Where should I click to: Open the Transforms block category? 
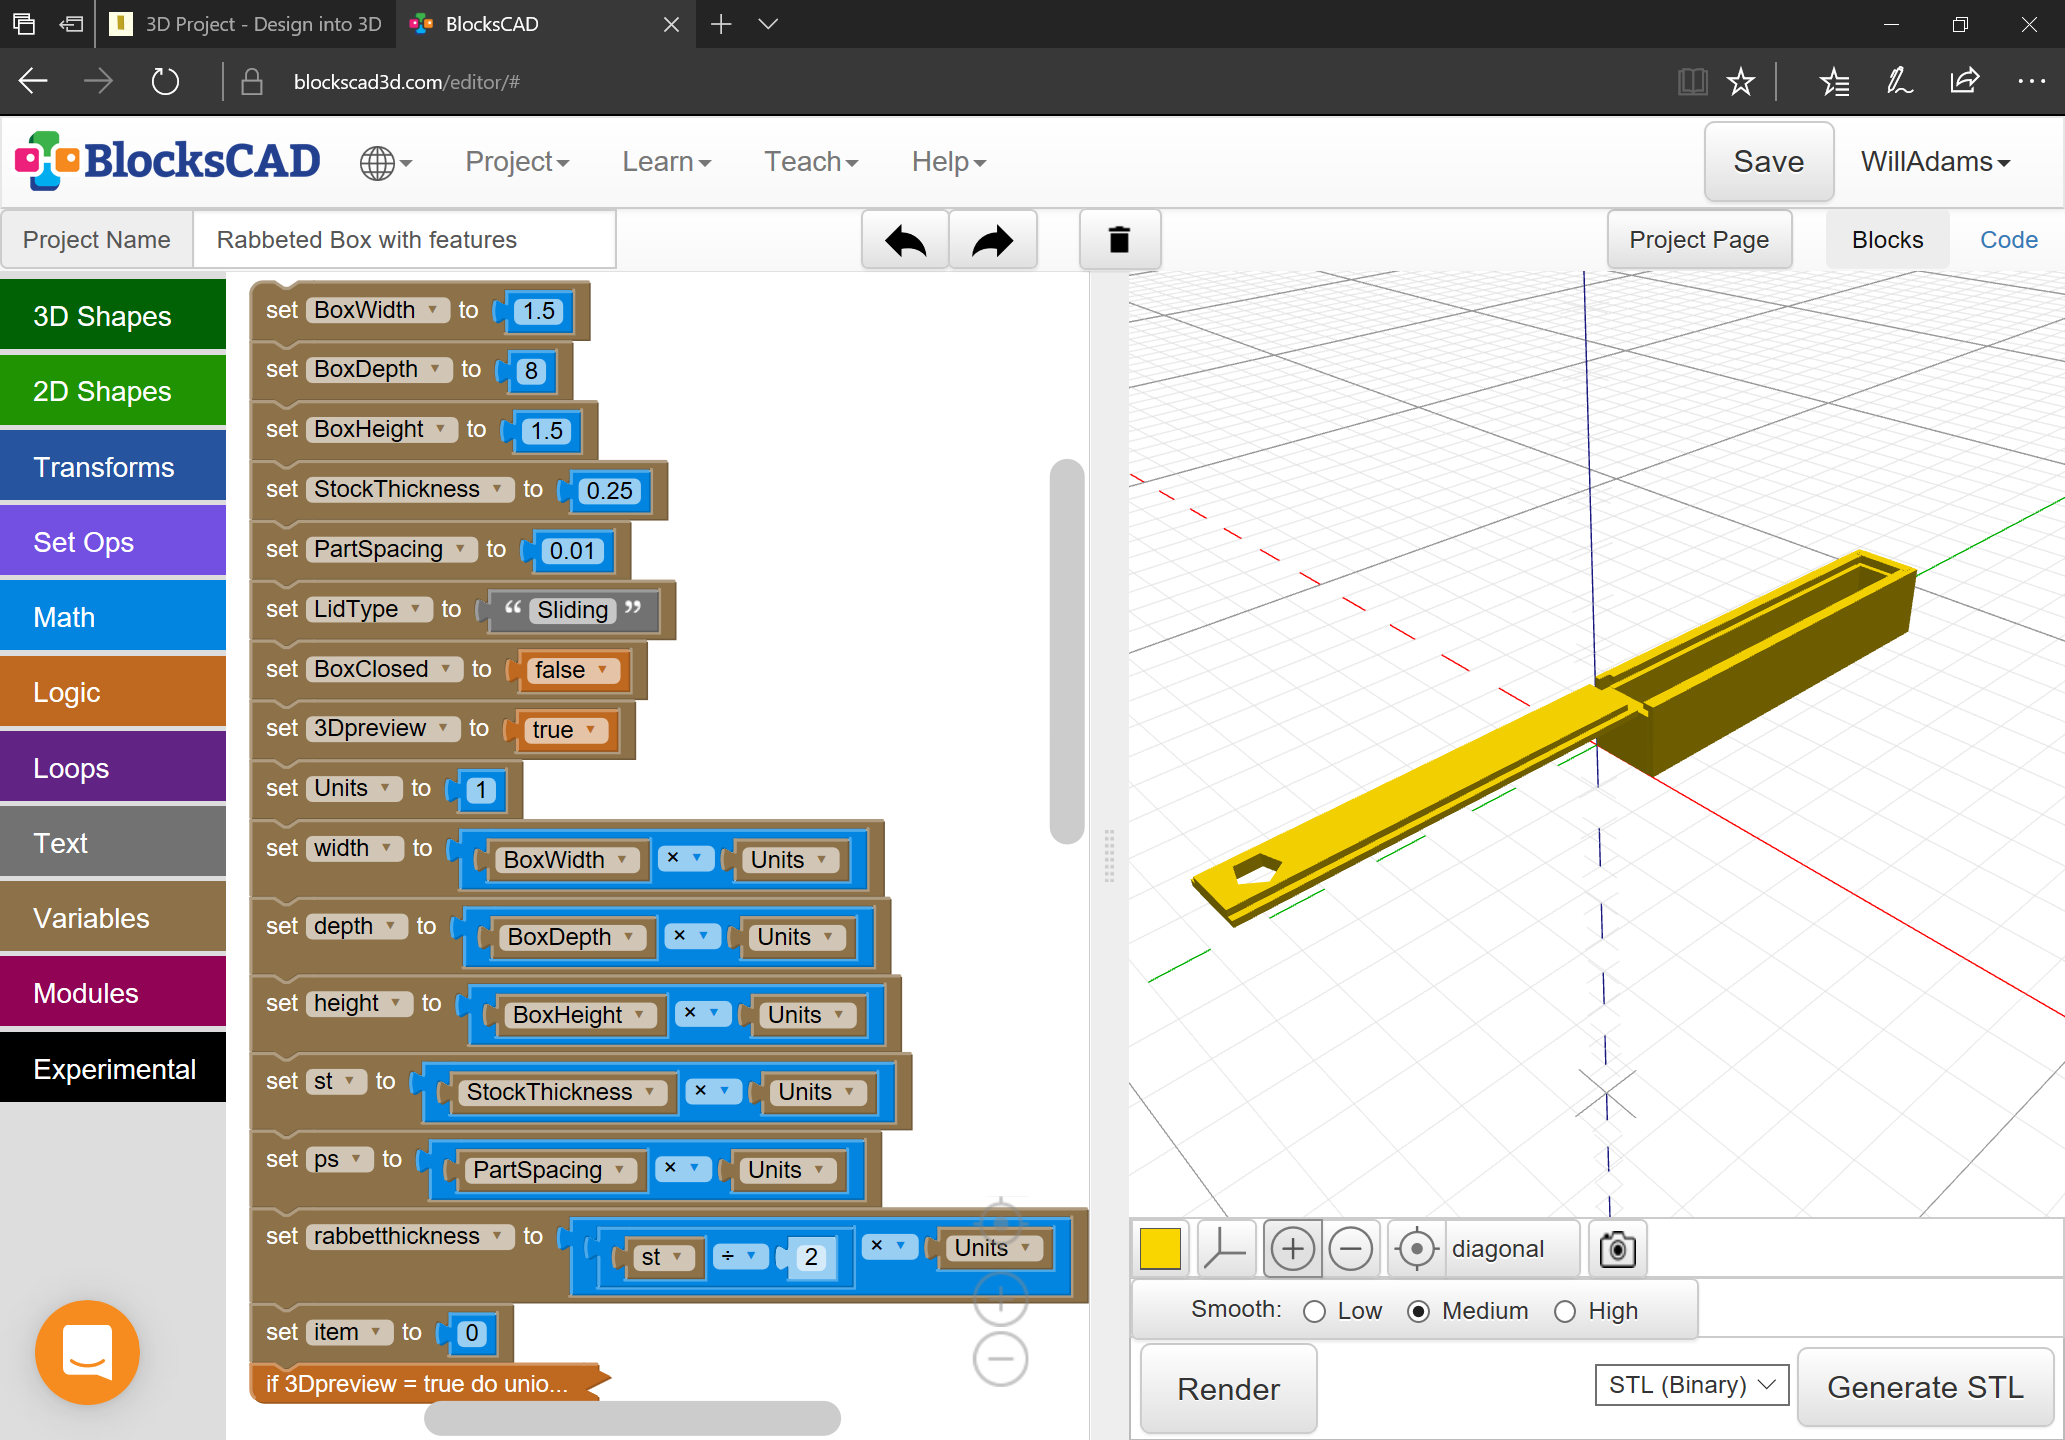click(113, 467)
